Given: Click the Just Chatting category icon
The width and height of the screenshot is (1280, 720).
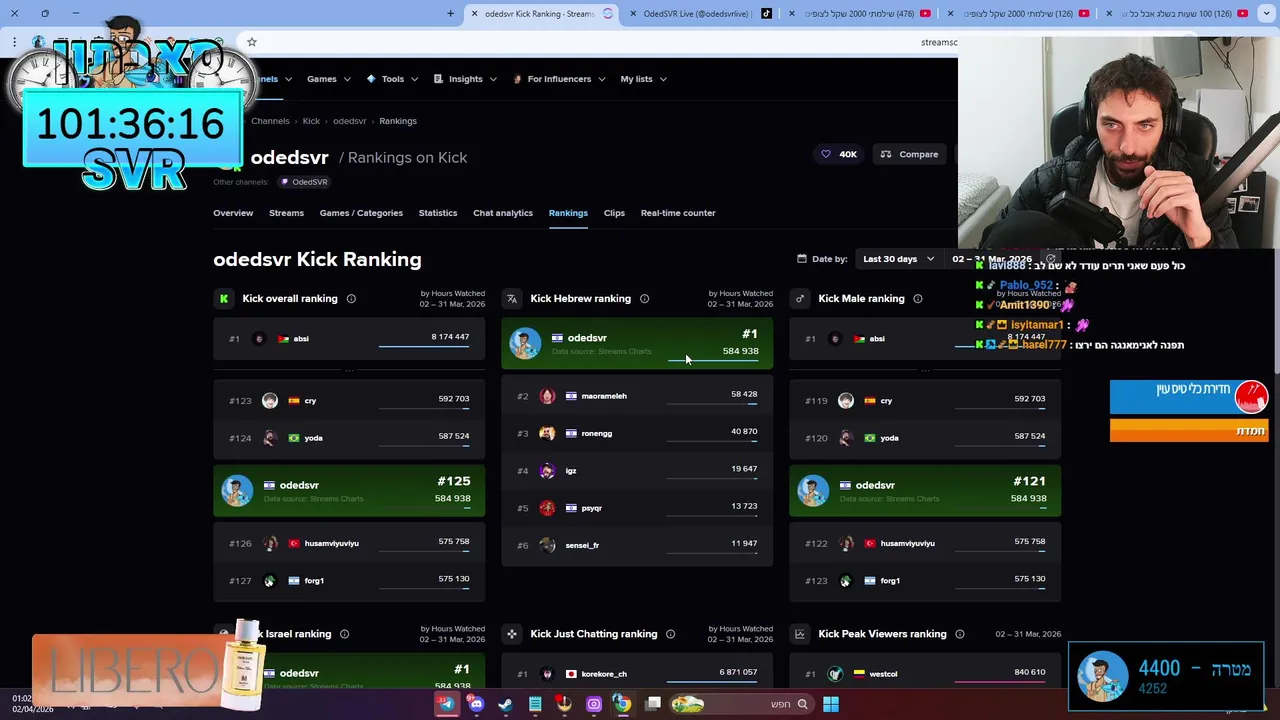Looking at the screenshot, I should pyautogui.click(x=512, y=634).
